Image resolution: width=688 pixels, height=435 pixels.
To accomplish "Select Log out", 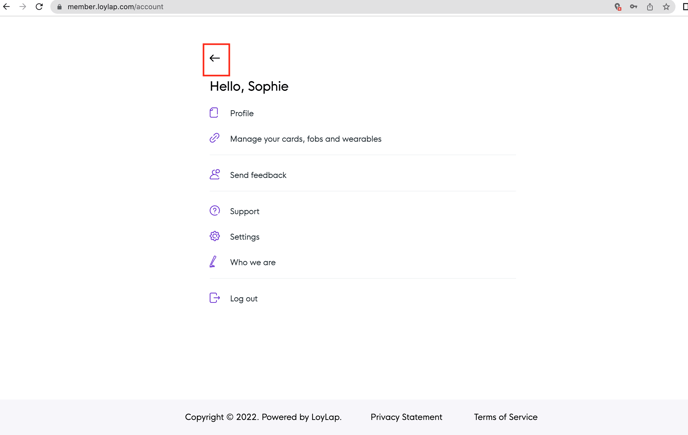I will (244, 298).
